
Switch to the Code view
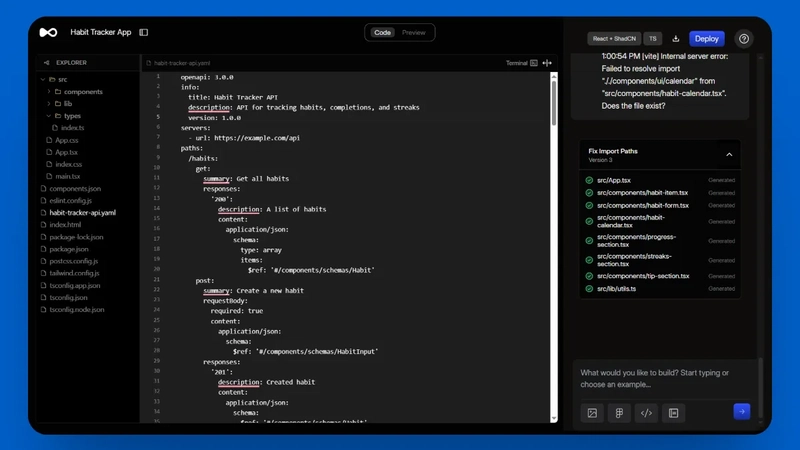[383, 33]
